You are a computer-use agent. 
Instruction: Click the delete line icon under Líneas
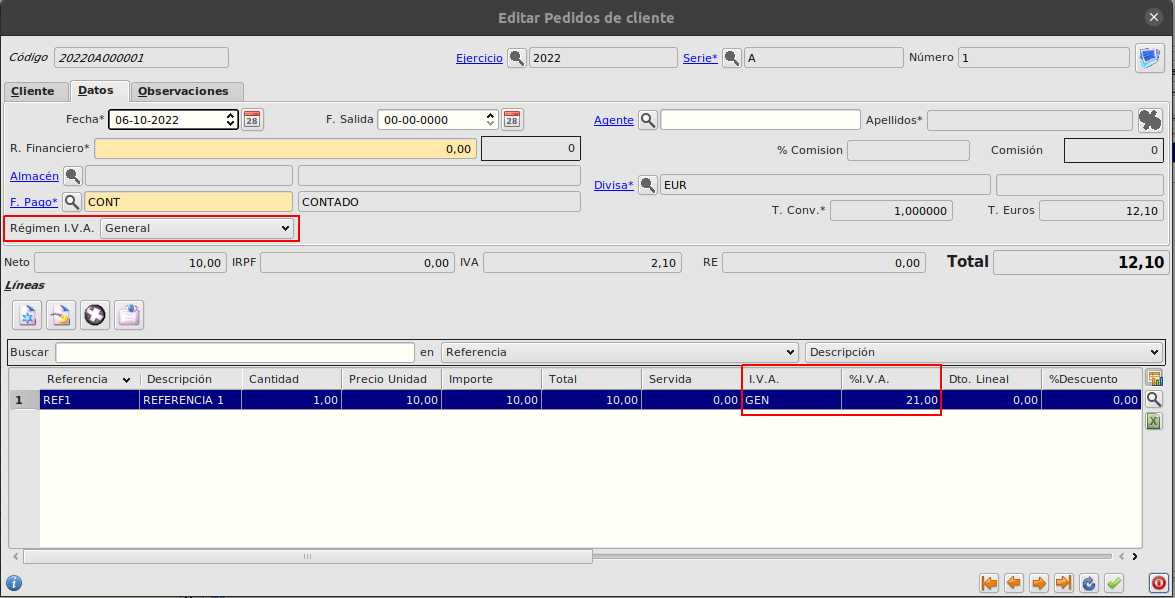pyautogui.click(x=95, y=315)
